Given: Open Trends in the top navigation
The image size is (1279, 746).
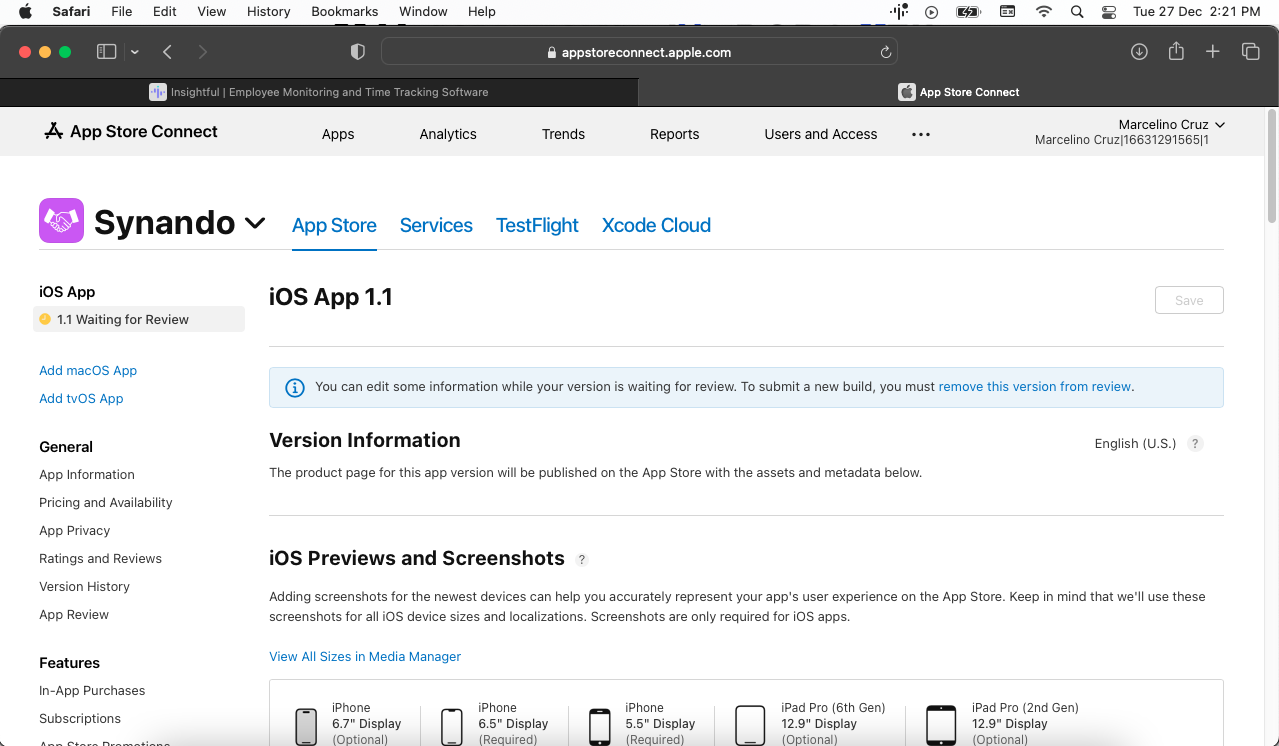Looking at the screenshot, I should (563, 134).
